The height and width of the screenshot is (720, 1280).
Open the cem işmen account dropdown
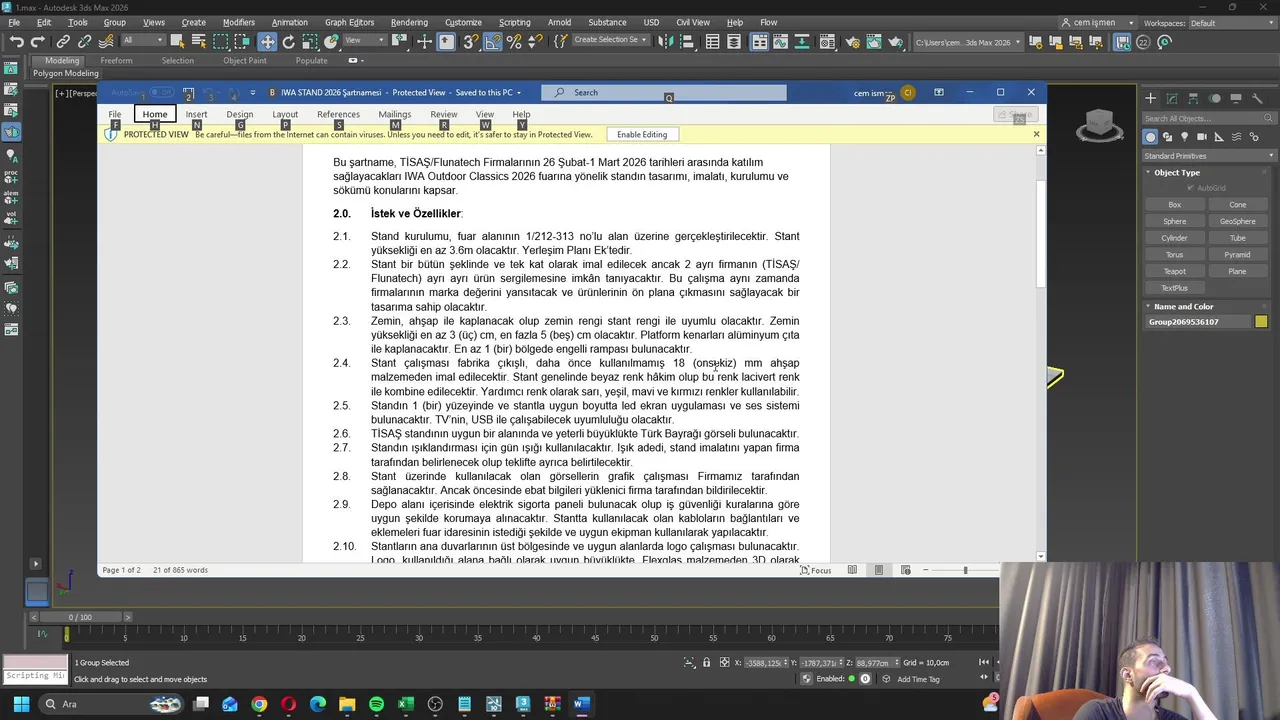click(x=1097, y=23)
